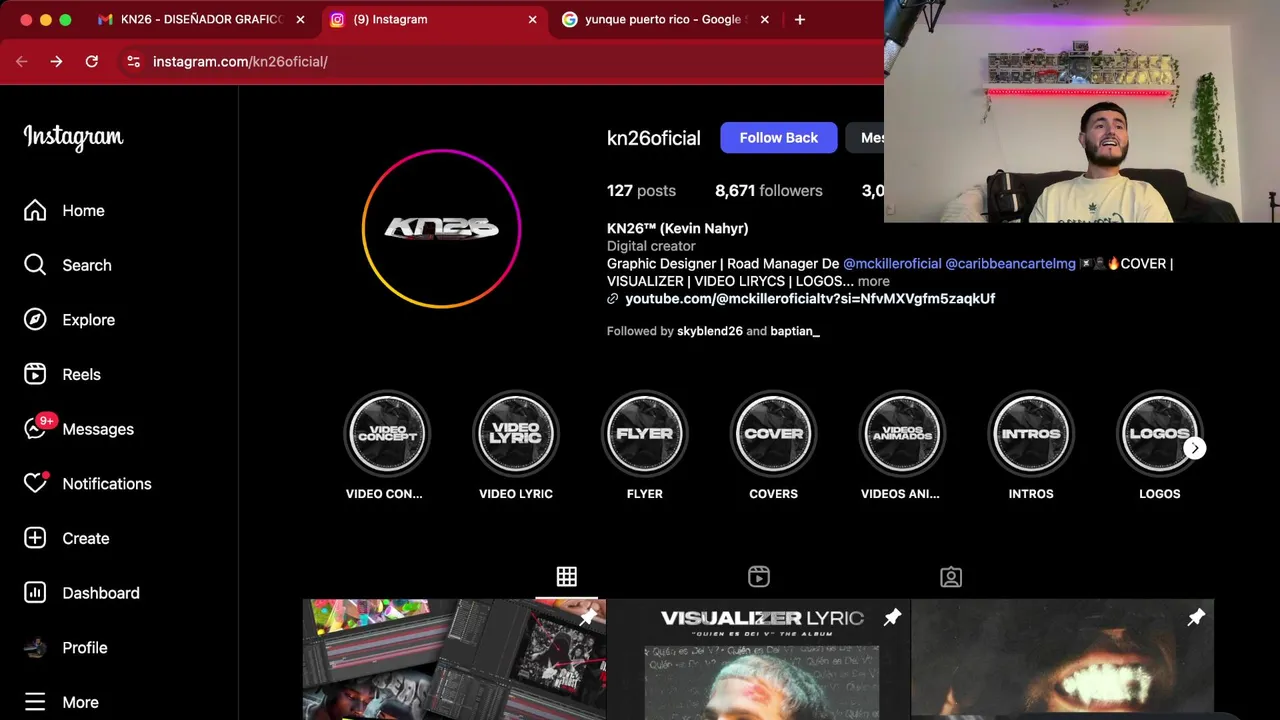Open the VIDEO CONCEPT highlight

coord(387,434)
